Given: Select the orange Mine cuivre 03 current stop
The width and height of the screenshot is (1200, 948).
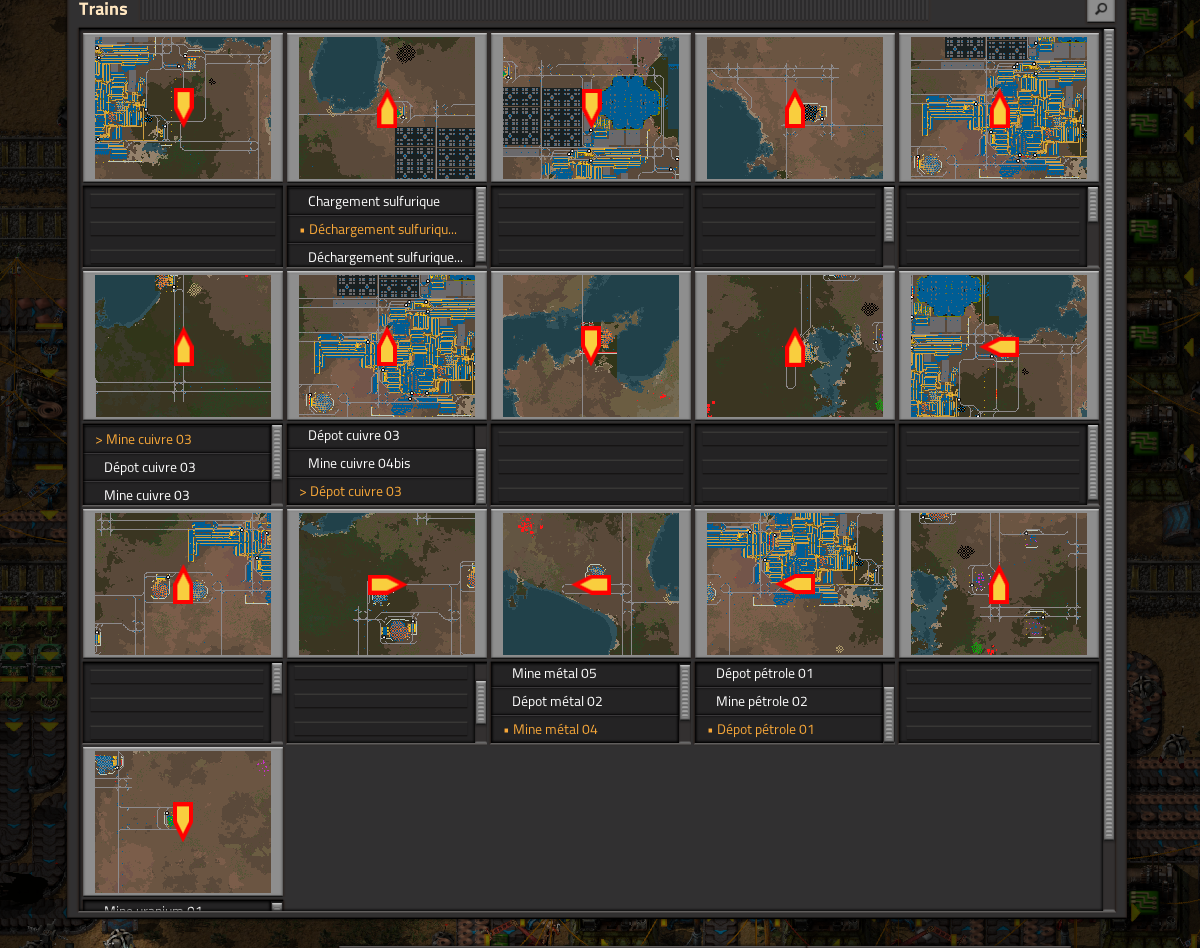Looking at the screenshot, I should (177, 439).
